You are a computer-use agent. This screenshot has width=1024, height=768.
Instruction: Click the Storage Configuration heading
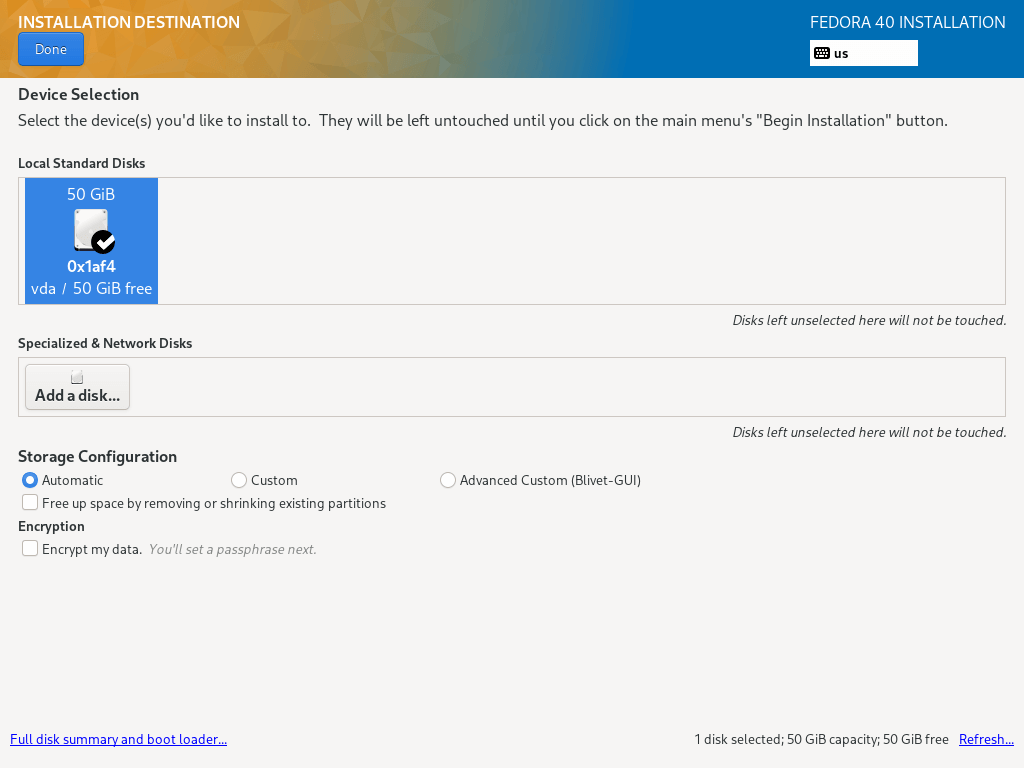click(97, 456)
